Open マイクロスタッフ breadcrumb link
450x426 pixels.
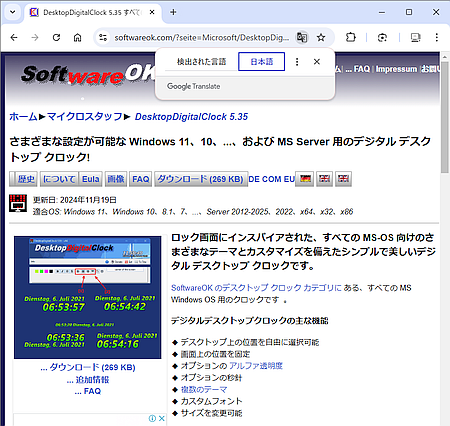(85, 117)
